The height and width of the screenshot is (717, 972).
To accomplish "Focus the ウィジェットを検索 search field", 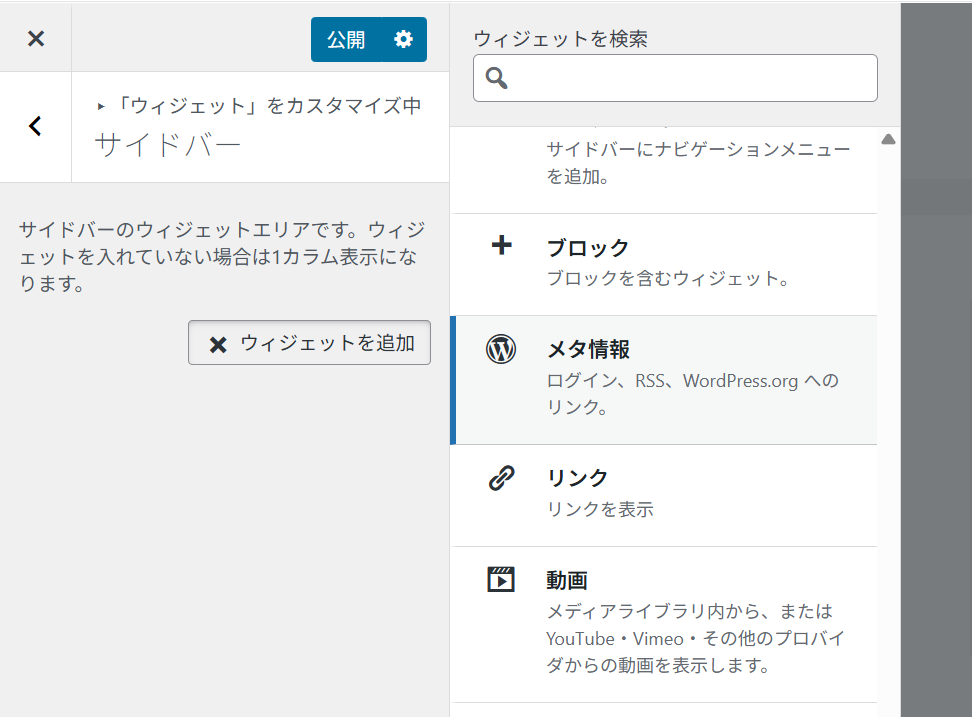I will 690,78.
